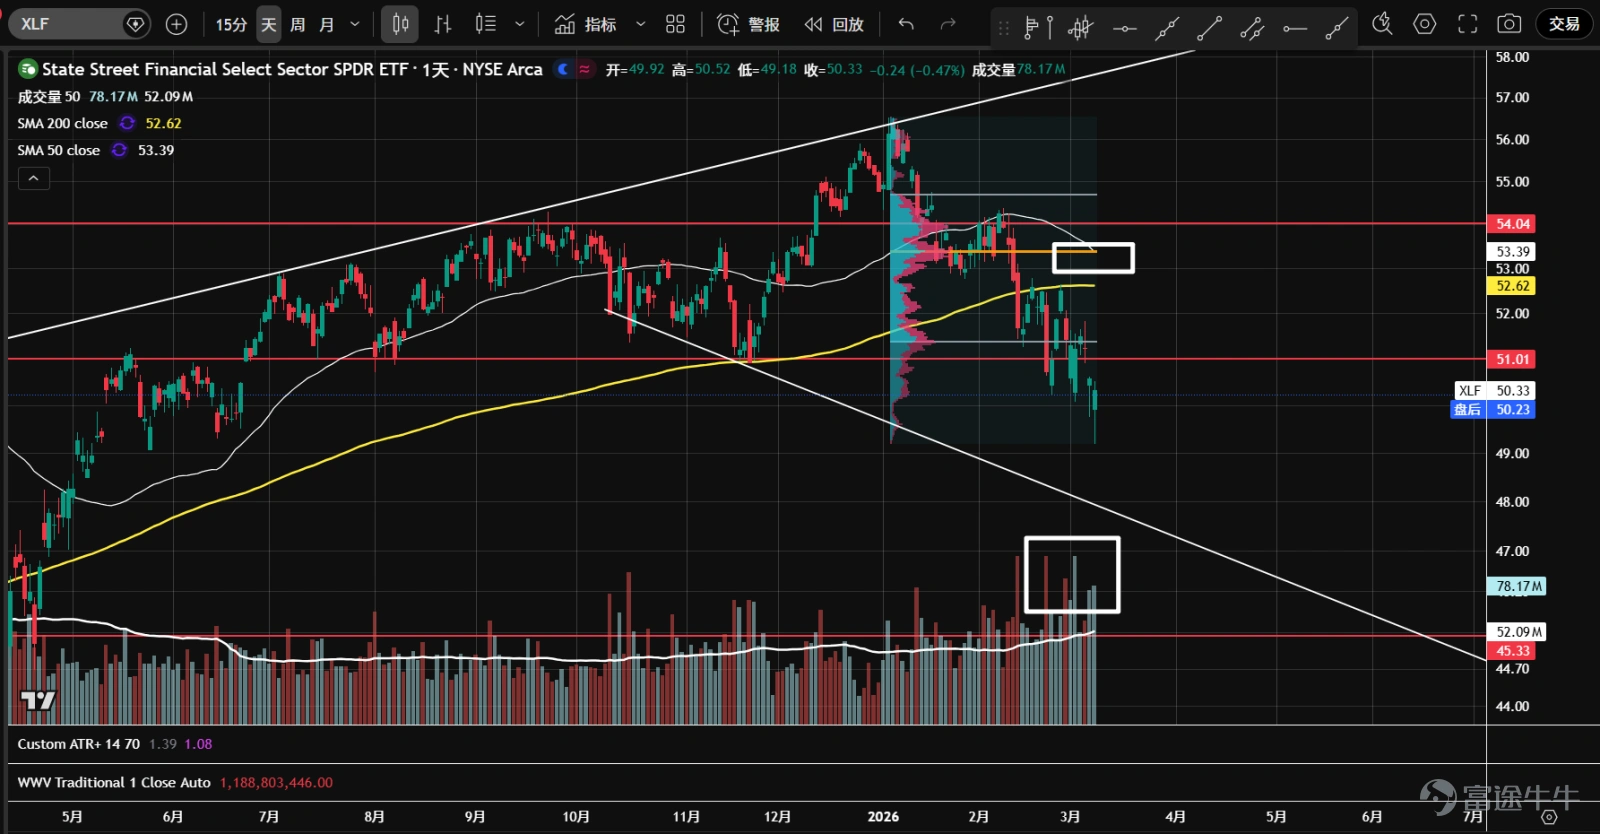This screenshot has width=1600, height=834.
Task: Expand the timeframe dropdown arrow
Action: (x=355, y=24)
